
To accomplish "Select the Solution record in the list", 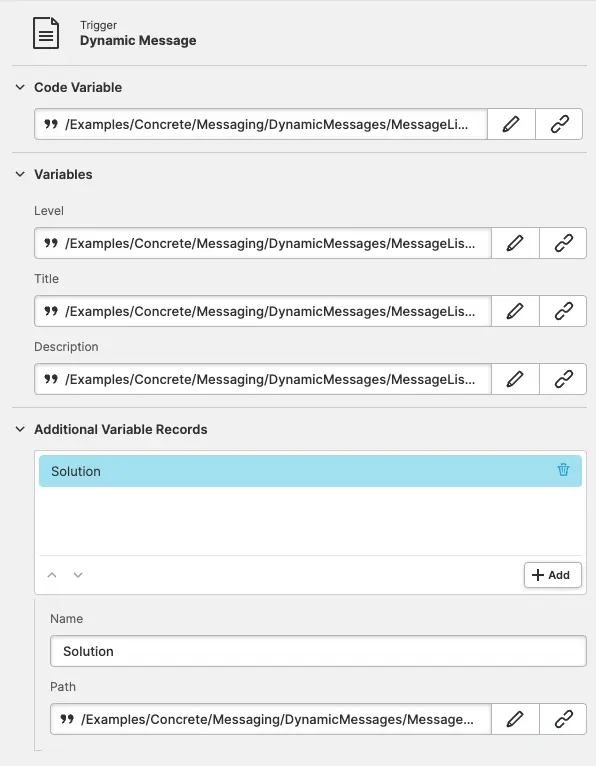I will tap(310, 471).
